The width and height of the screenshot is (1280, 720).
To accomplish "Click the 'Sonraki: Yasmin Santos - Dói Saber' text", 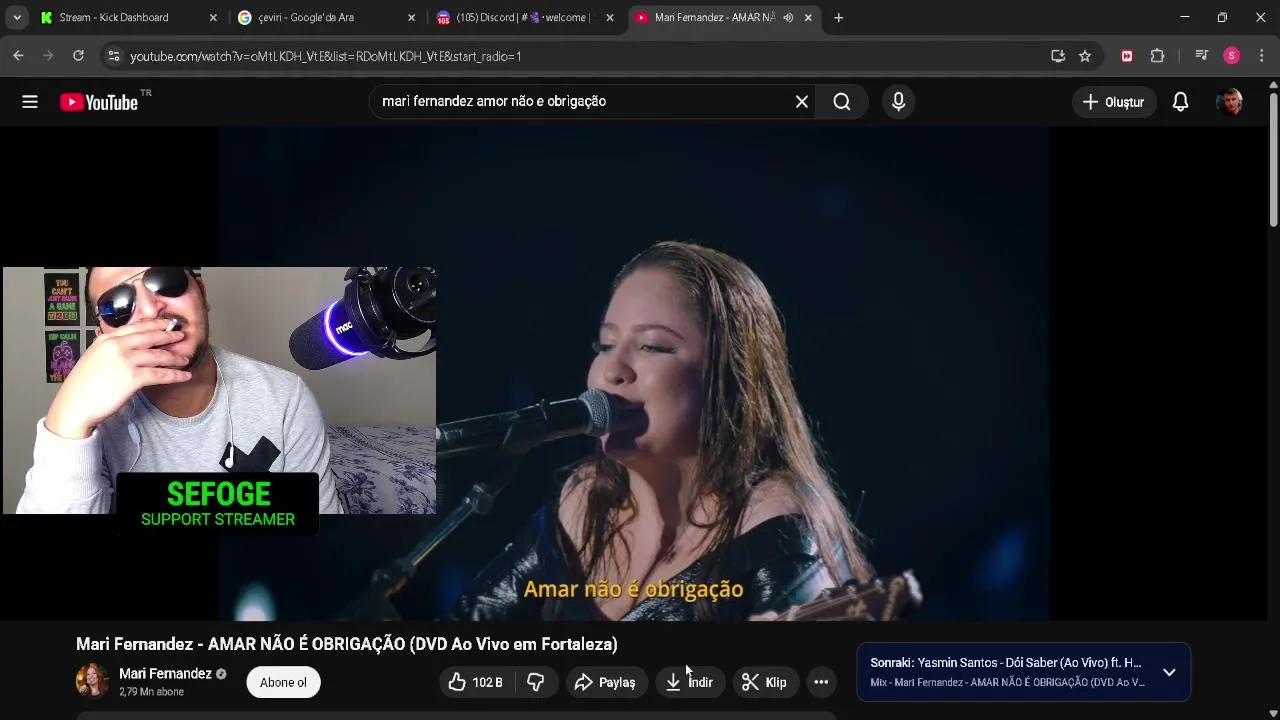I will (x=1005, y=663).
